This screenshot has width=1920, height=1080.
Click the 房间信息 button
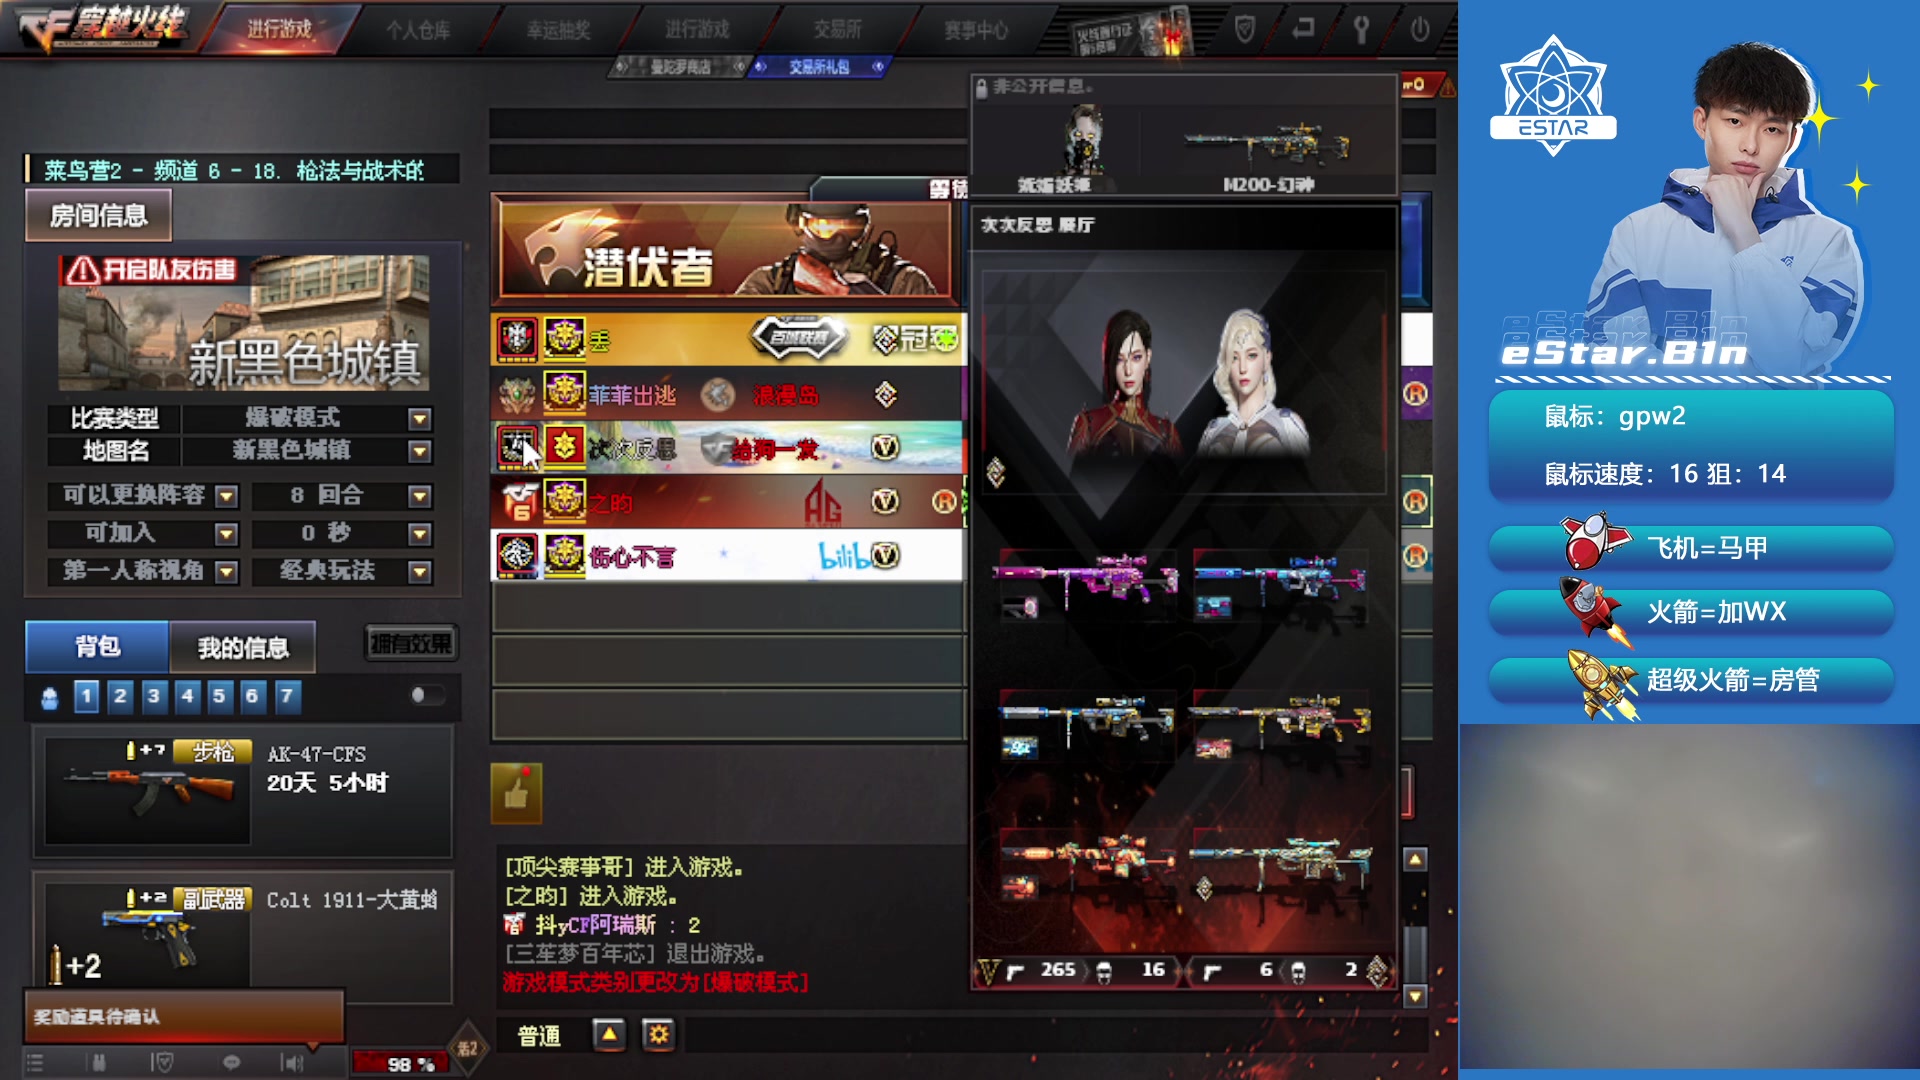click(x=99, y=215)
